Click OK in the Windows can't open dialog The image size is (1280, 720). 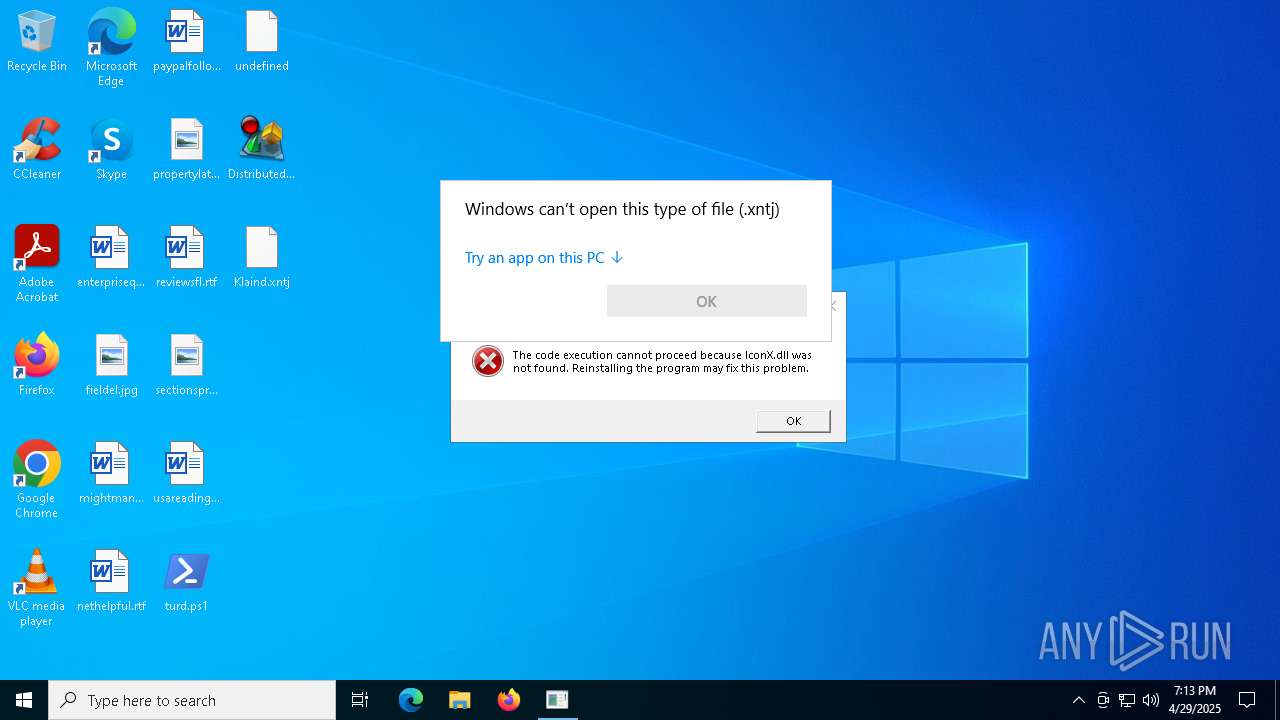click(x=707, y=301)
